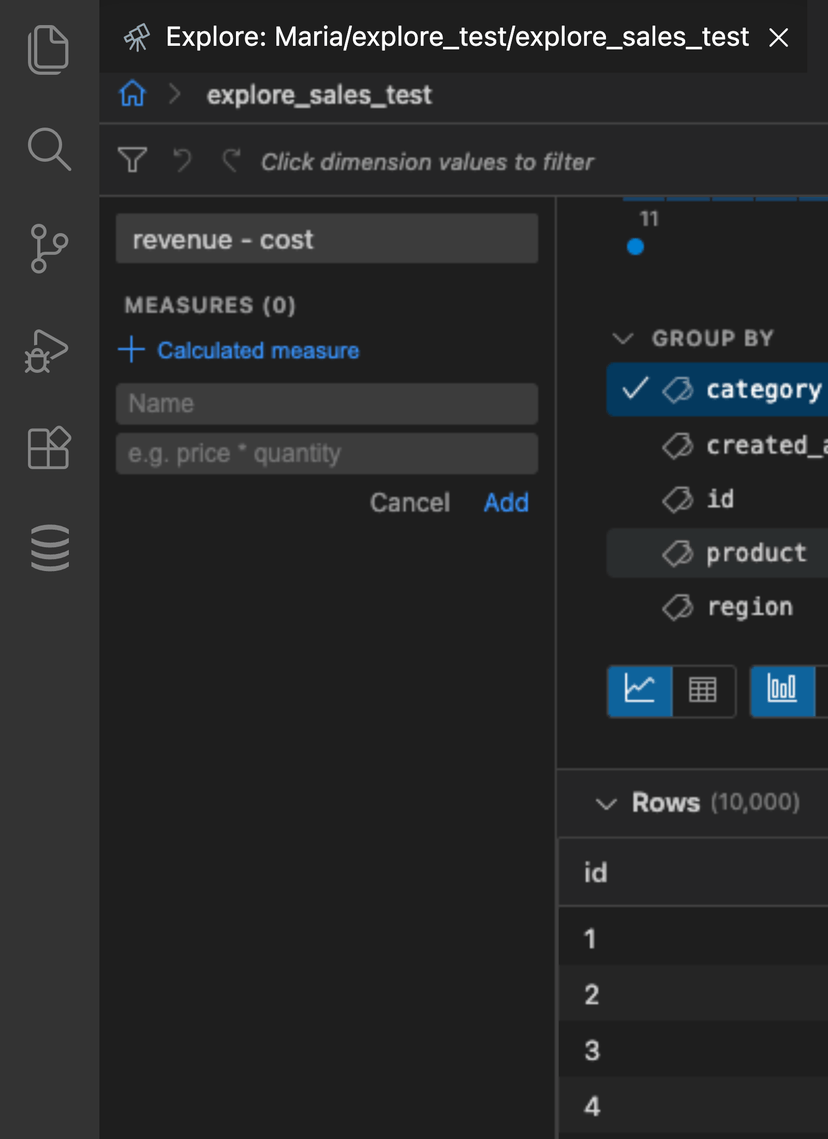Select the explore_sales_test breadcrumb

tap(318, 95)
